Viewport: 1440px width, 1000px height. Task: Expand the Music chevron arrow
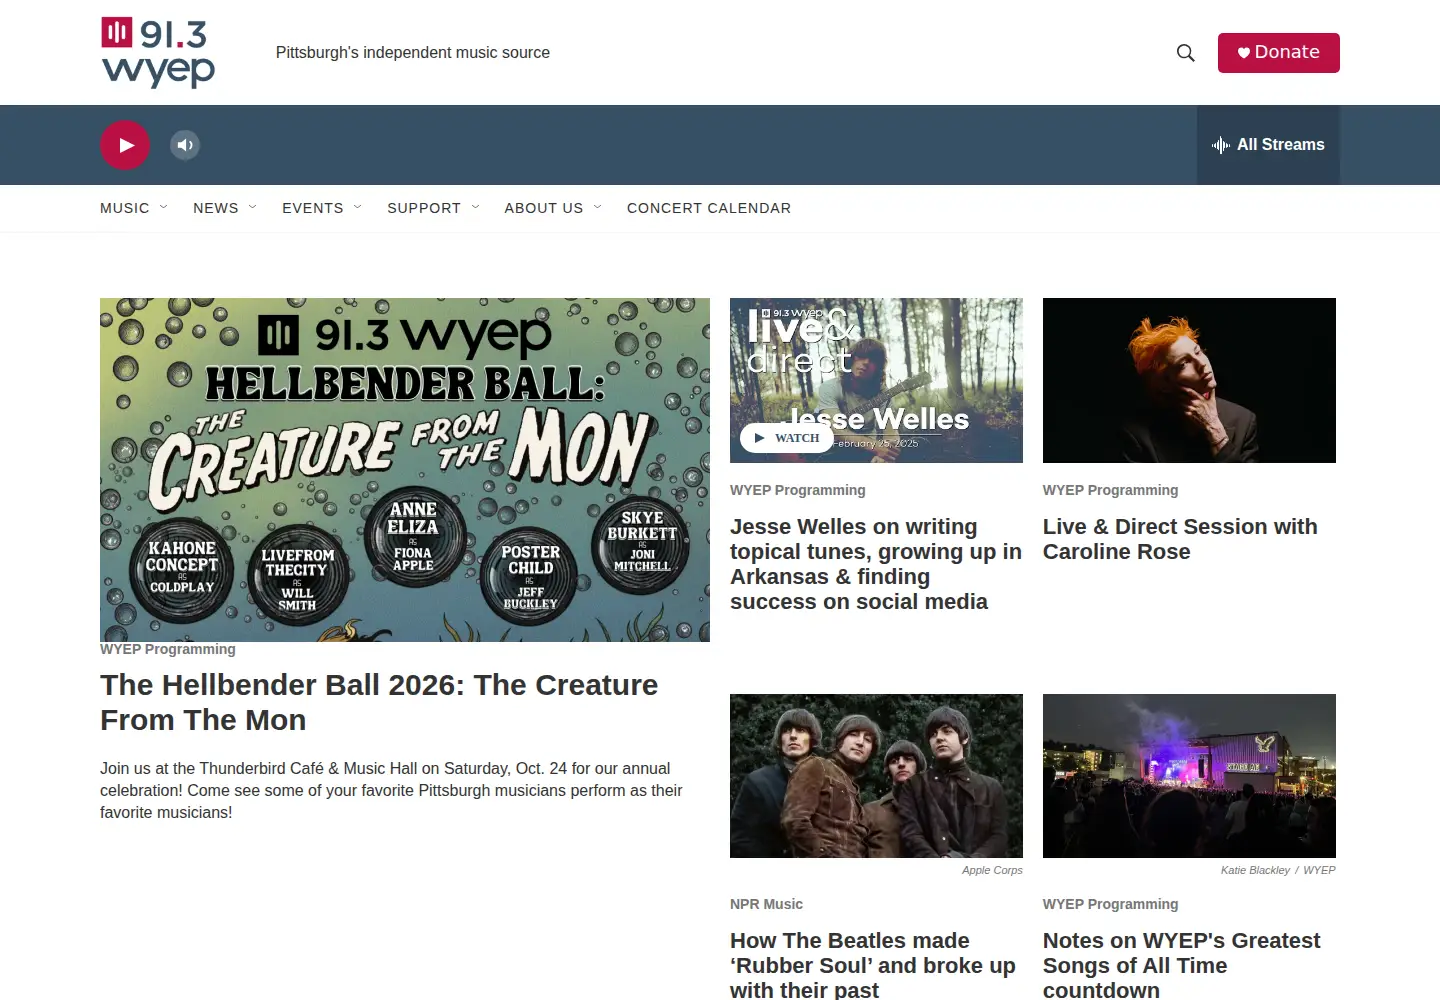(x=164, y=207)
